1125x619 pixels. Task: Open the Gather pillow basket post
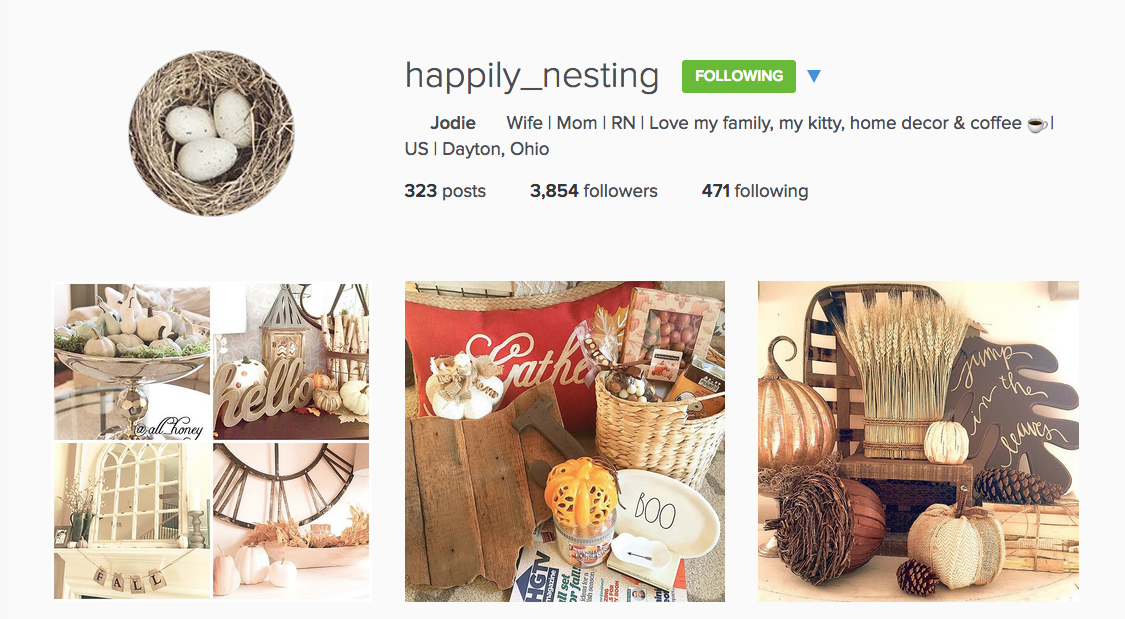[565, 441]
